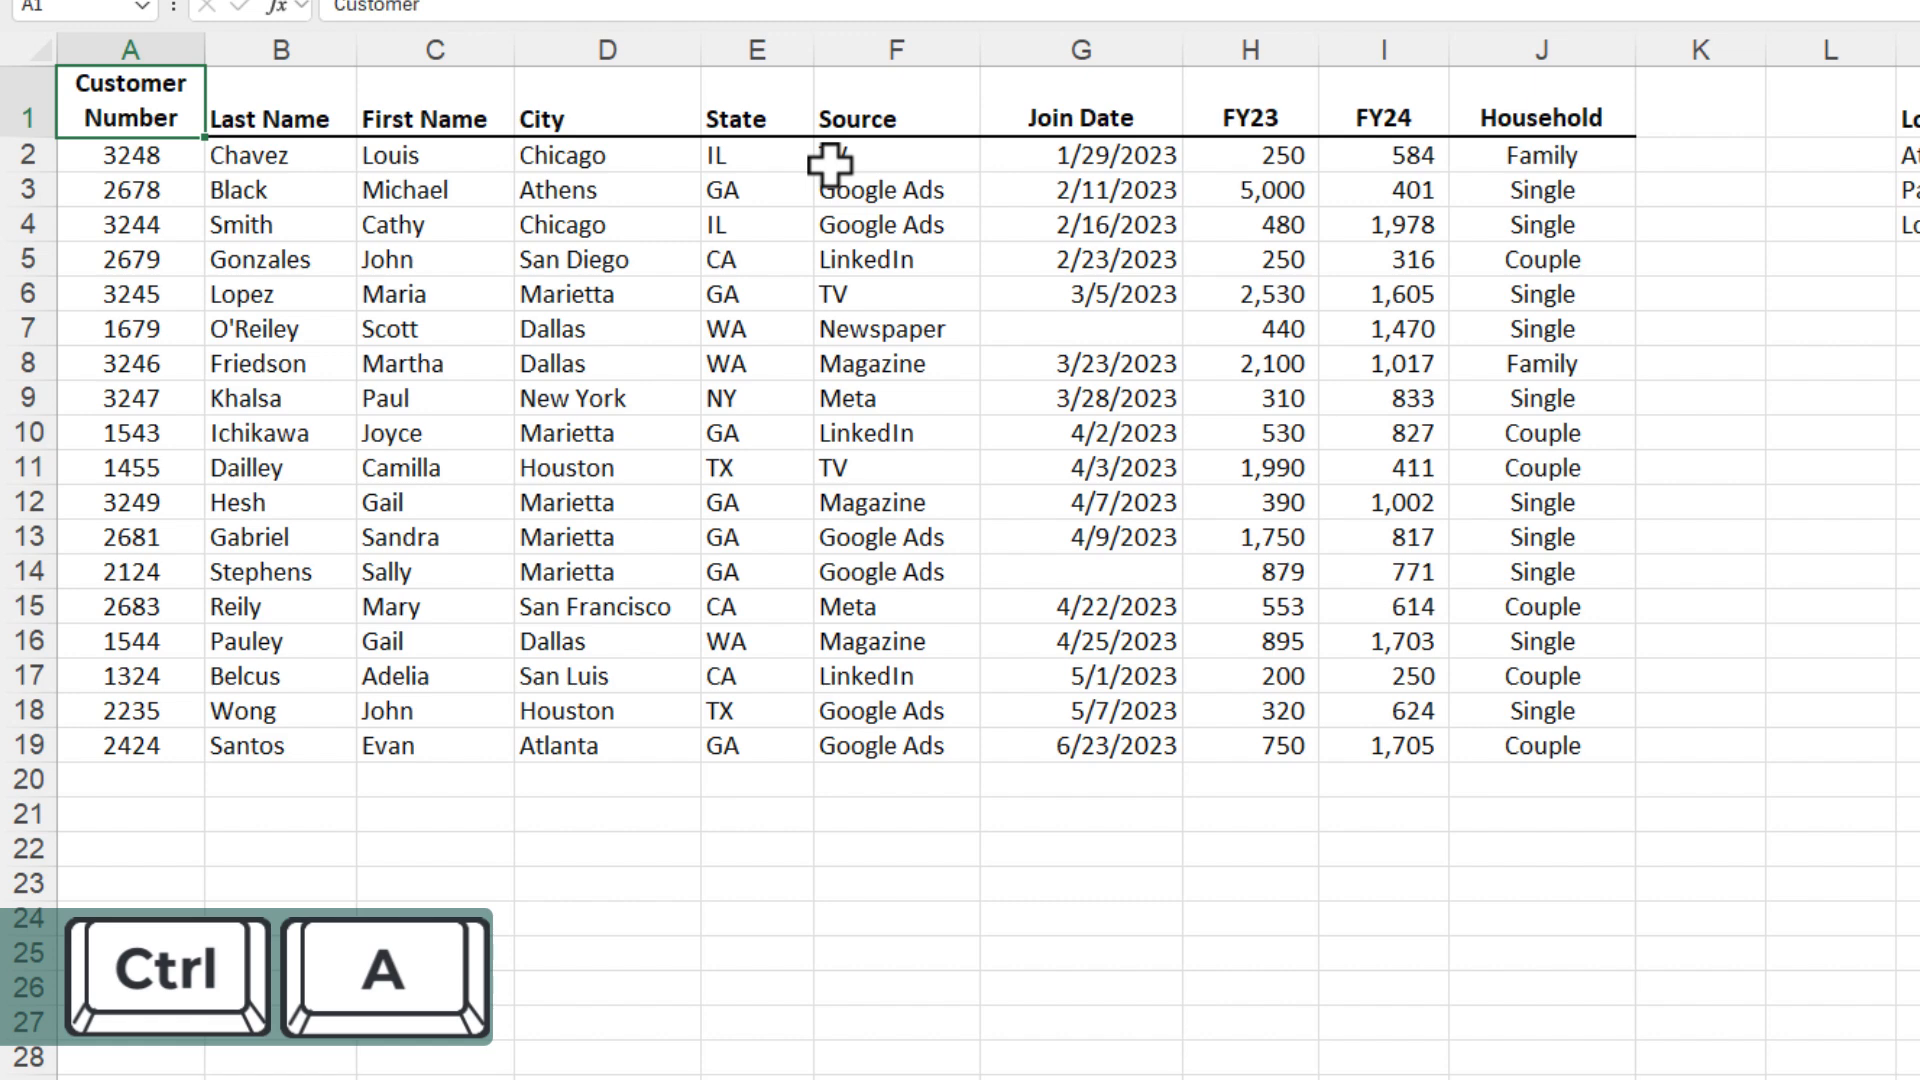Select column G header
This screenshot has height=1080, width=1920.
click(x=1081, y=50)
